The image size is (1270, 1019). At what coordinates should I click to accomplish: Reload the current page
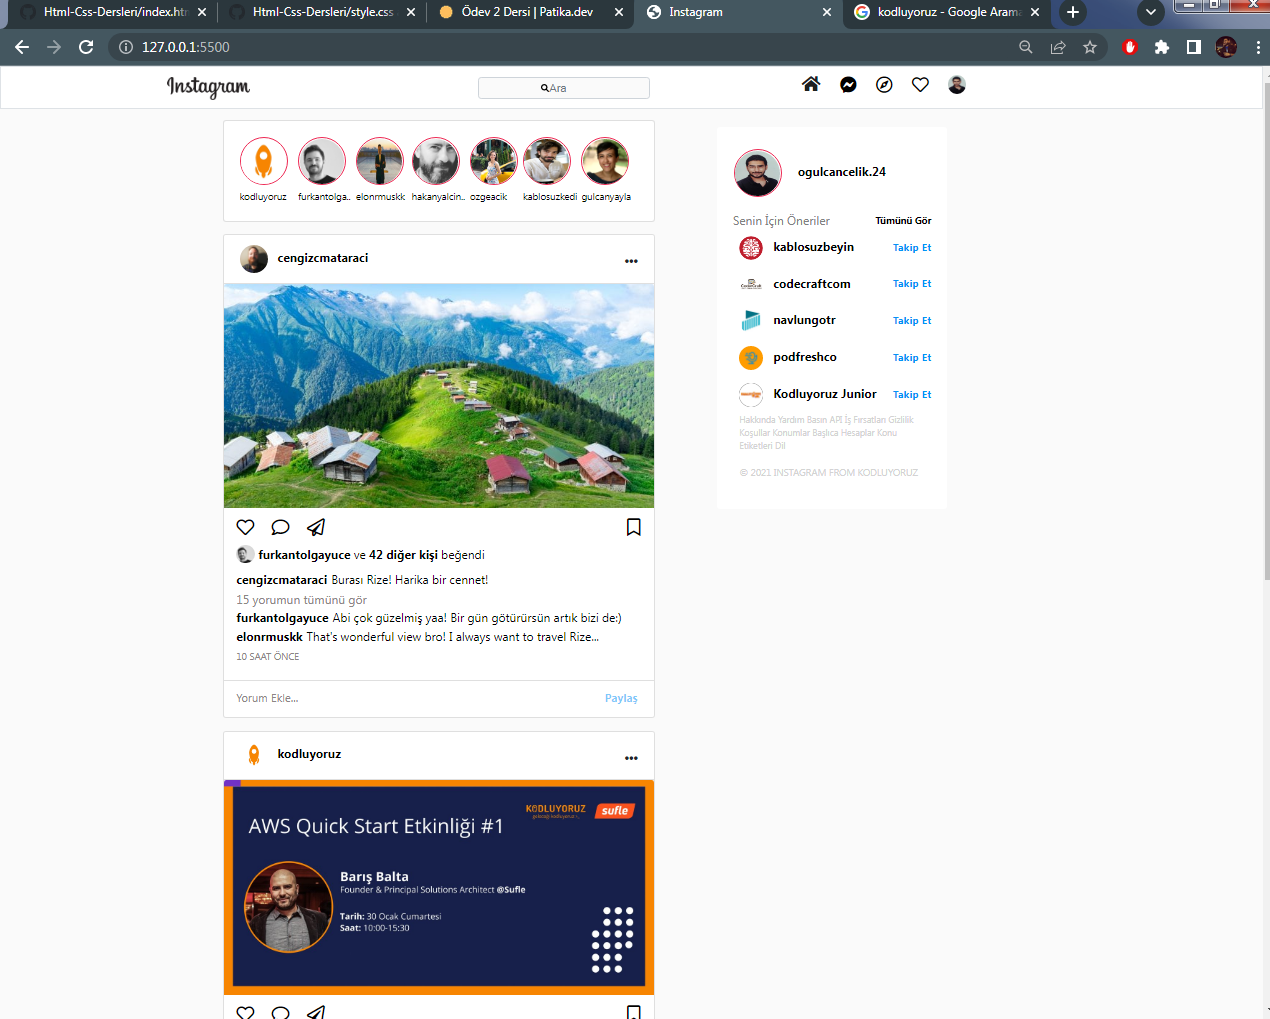(x=86, y=47)
